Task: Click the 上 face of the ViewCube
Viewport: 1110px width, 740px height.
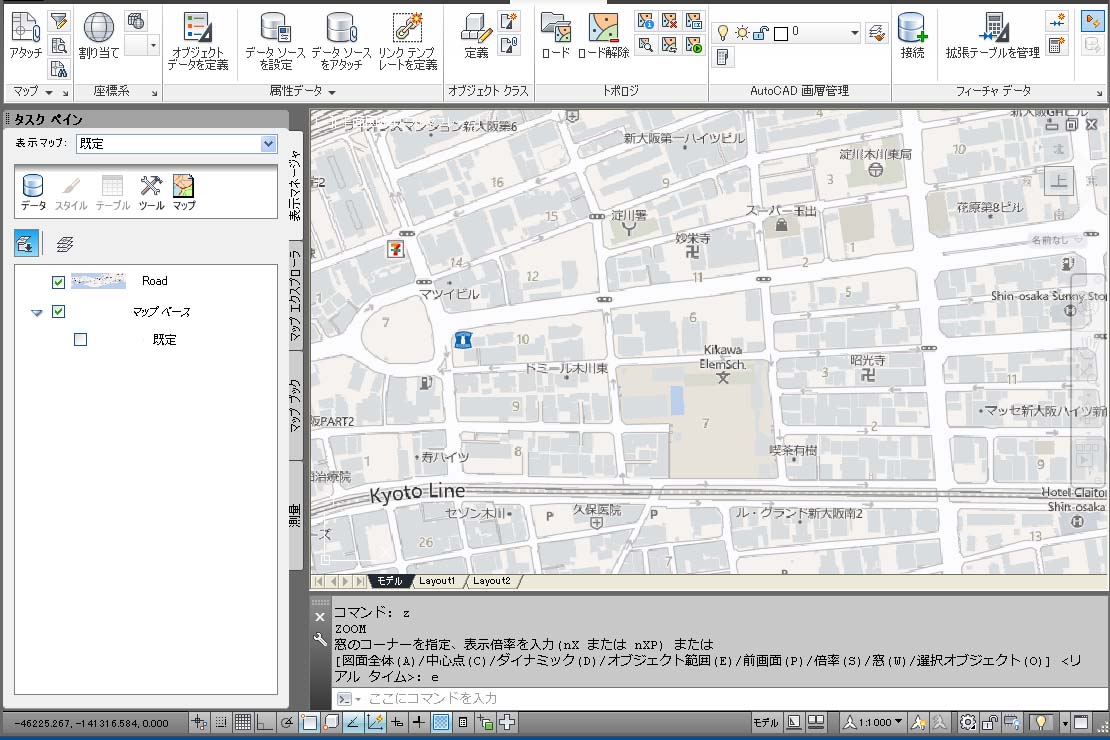Action: point(1058,181)
